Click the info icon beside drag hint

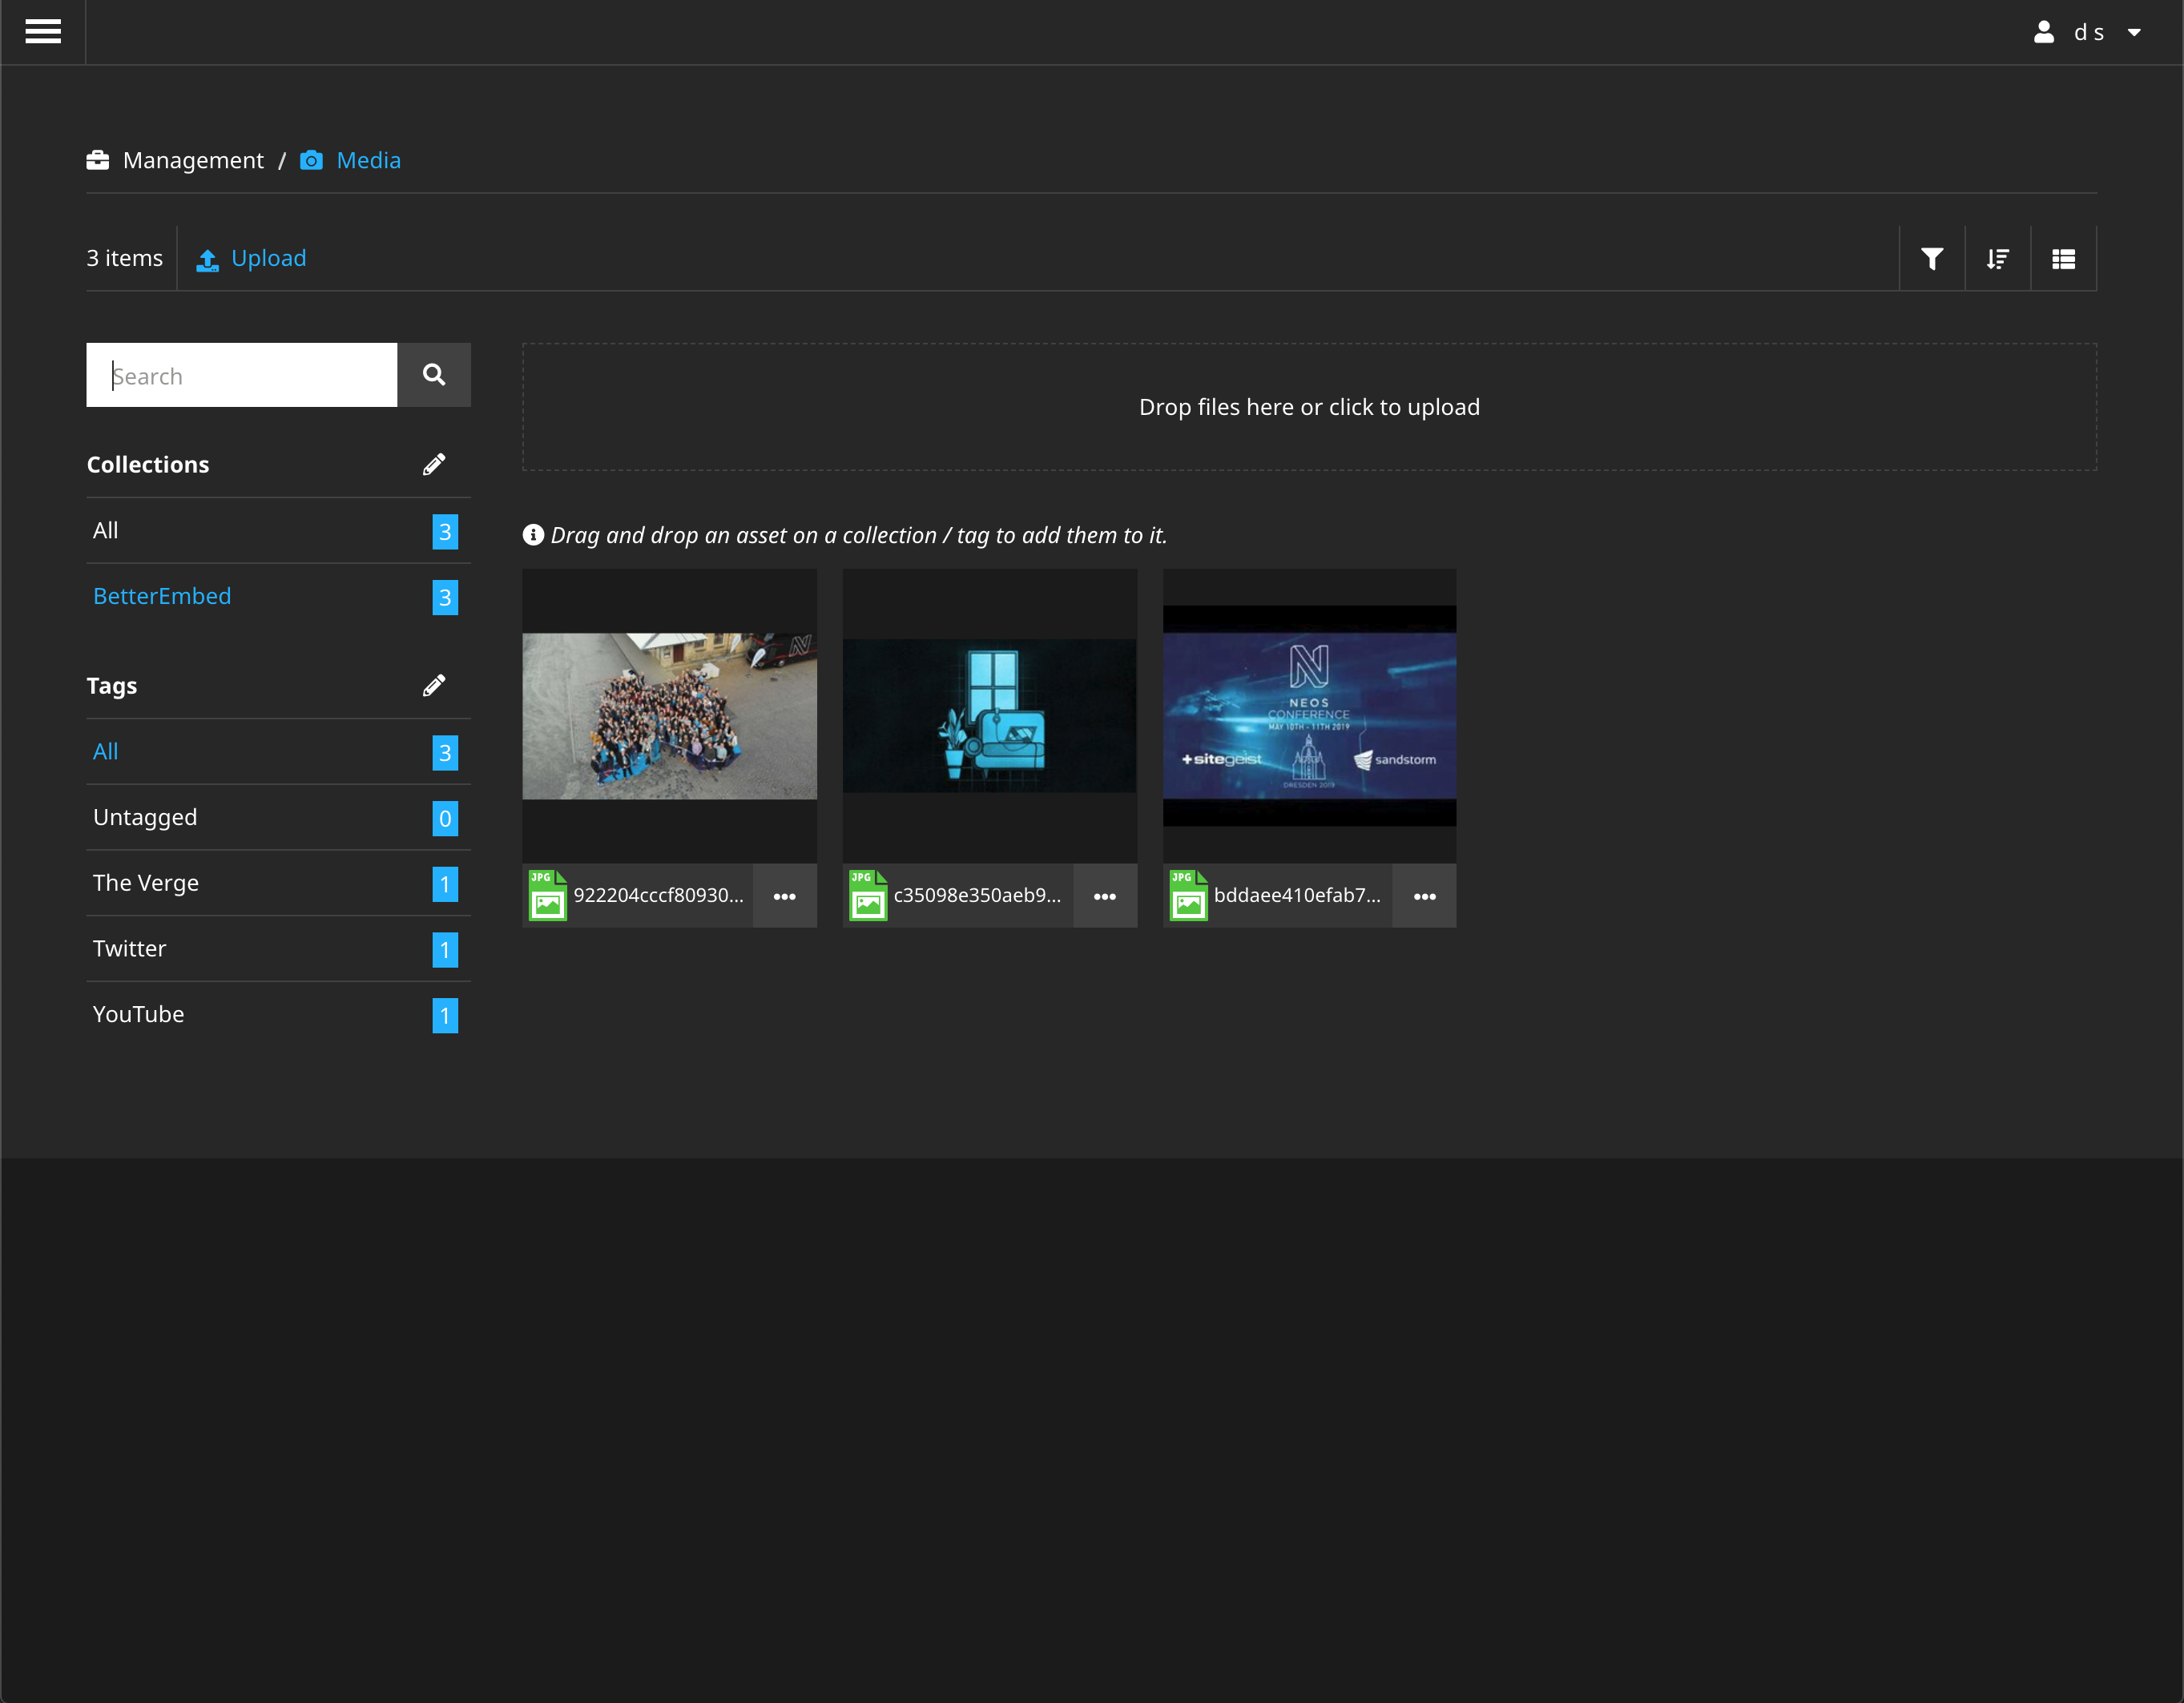533,535
